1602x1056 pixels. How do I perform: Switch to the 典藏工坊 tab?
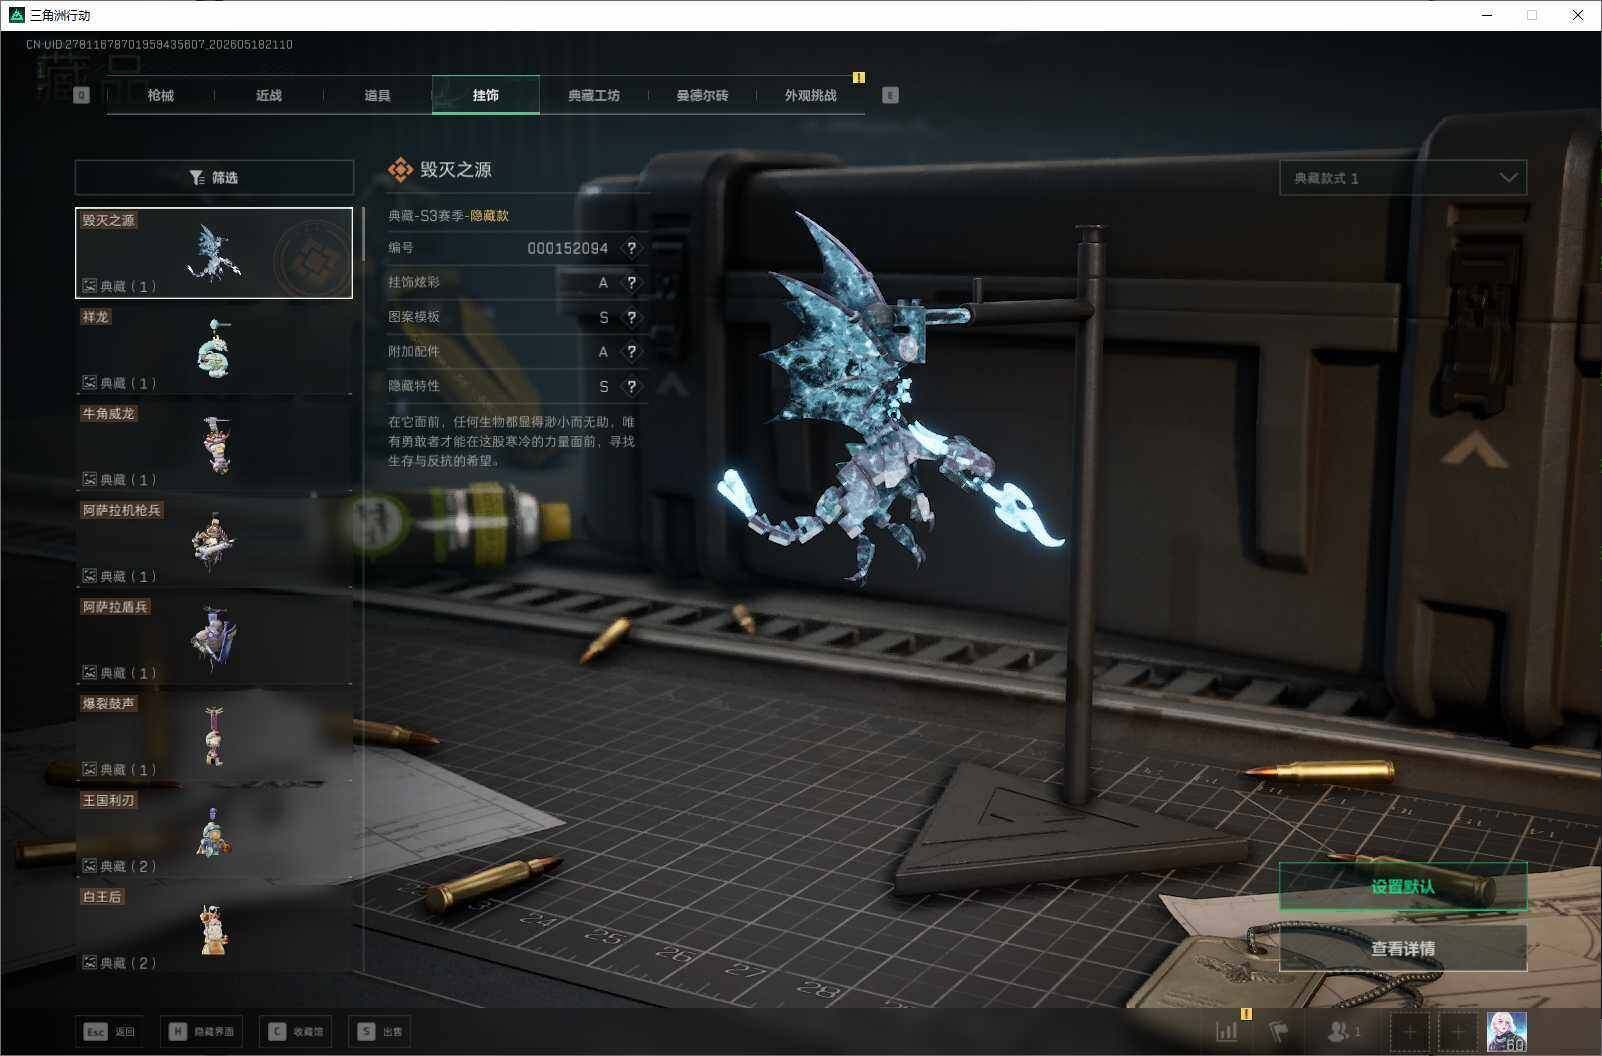pos(594,95)
